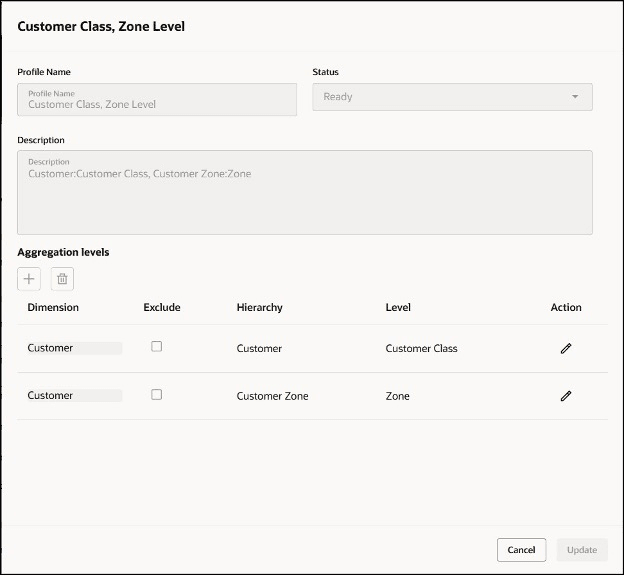624x576 pixels.
Task: Click the Hierarchy column header
Action: coord(259,307)
